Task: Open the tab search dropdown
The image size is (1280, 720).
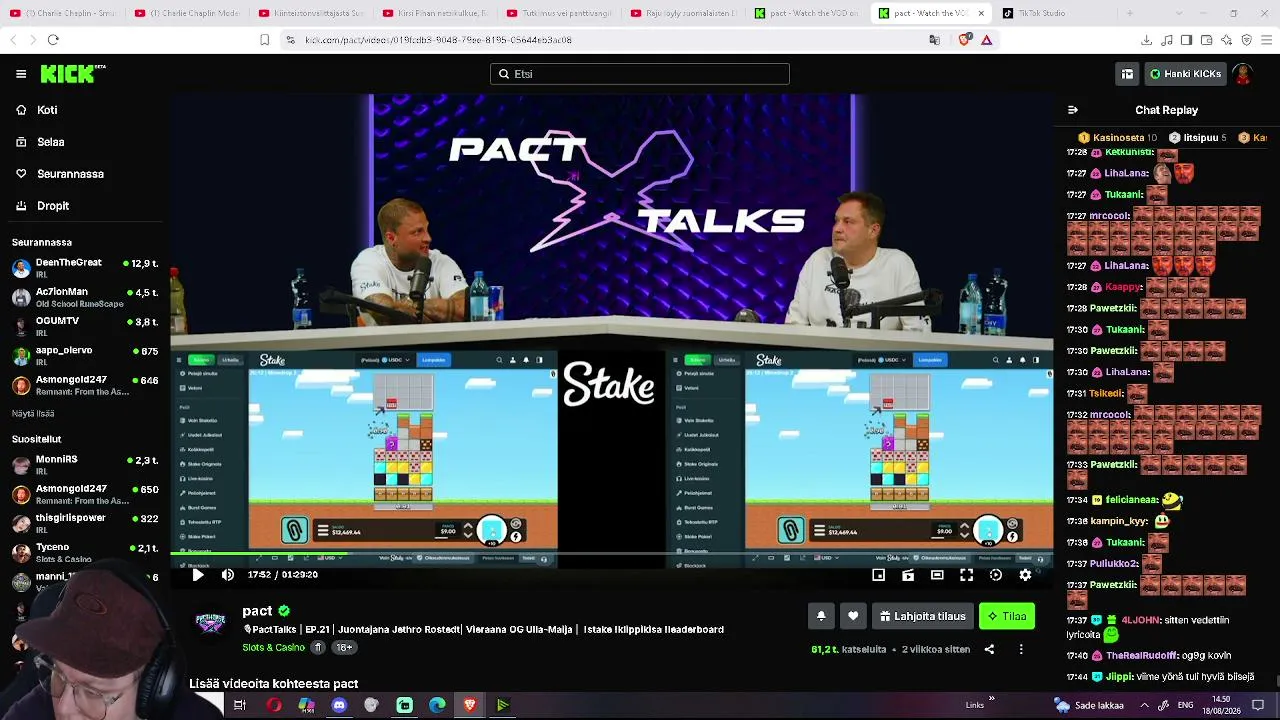Action: [x=1177, y=13]
